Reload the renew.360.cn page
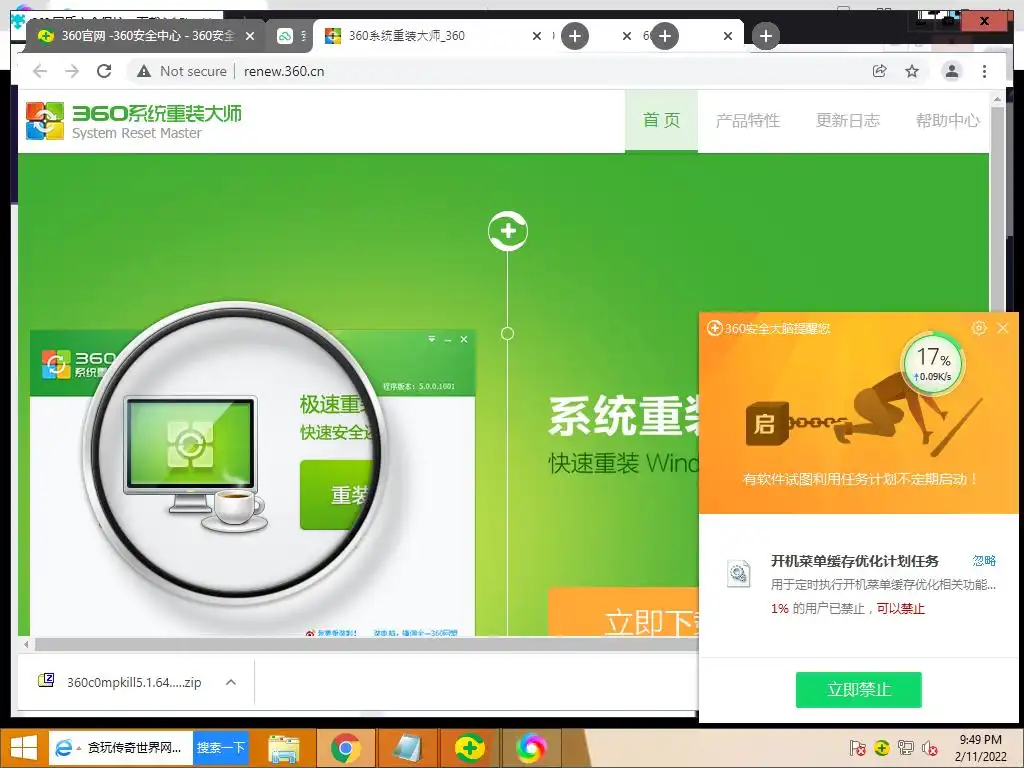The width and height of the screenshot is (1024, 768). tap(104, 71)
